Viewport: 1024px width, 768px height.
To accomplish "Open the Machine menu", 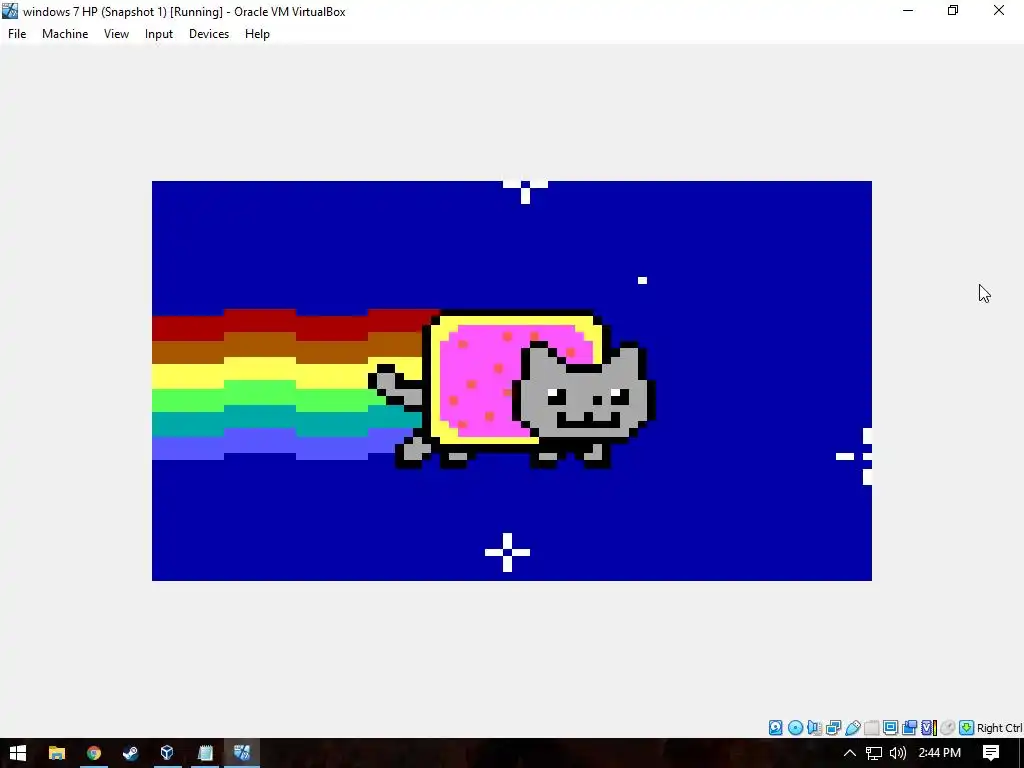I will 65,34.
